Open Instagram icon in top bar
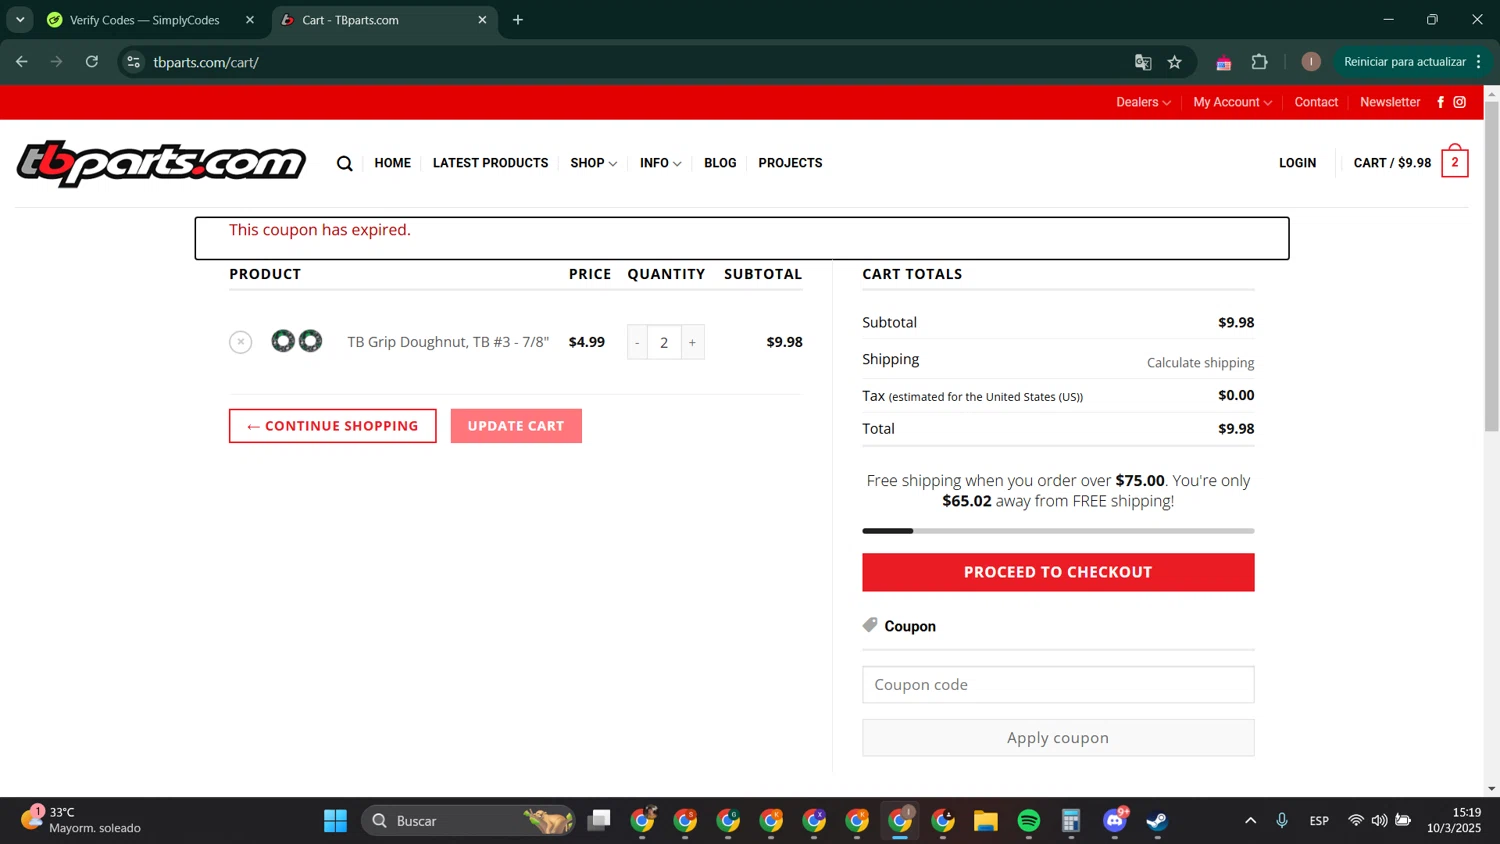 tap(1459, 102)
